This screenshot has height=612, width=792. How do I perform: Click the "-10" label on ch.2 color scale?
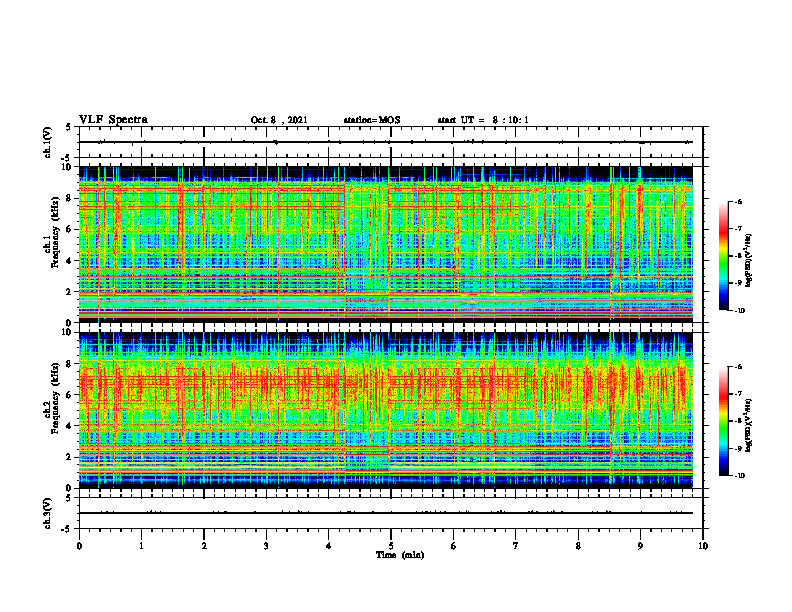pyautogui.click(x=739, y=476)
